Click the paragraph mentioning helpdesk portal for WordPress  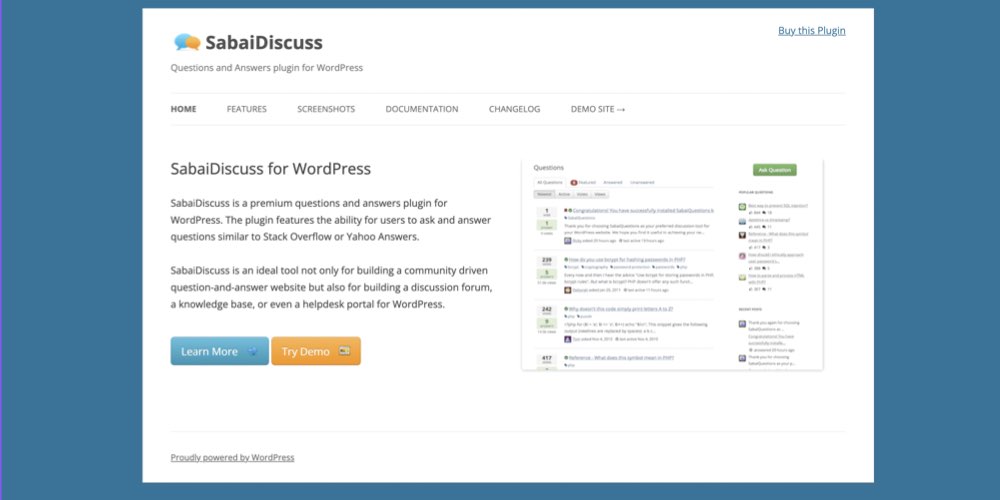332,287
